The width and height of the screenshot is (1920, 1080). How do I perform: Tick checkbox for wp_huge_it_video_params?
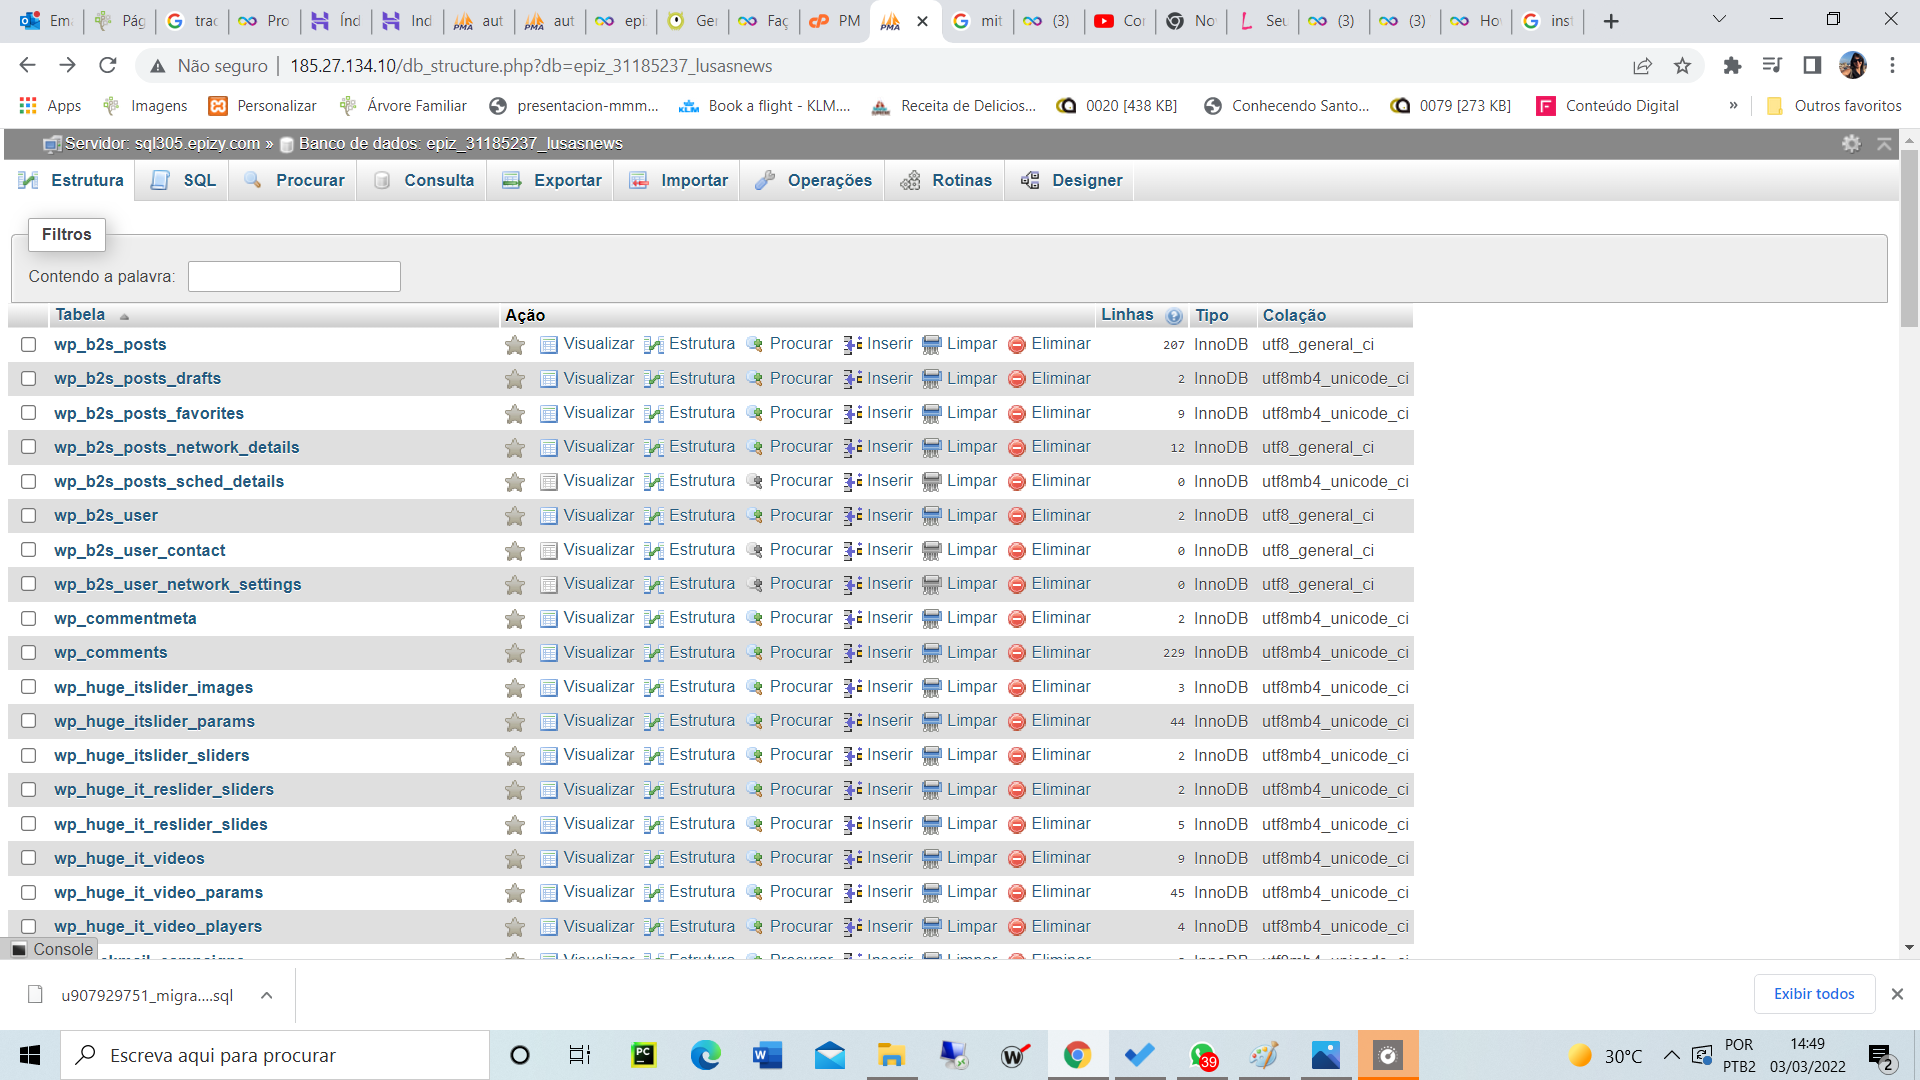tap(29, 893)
